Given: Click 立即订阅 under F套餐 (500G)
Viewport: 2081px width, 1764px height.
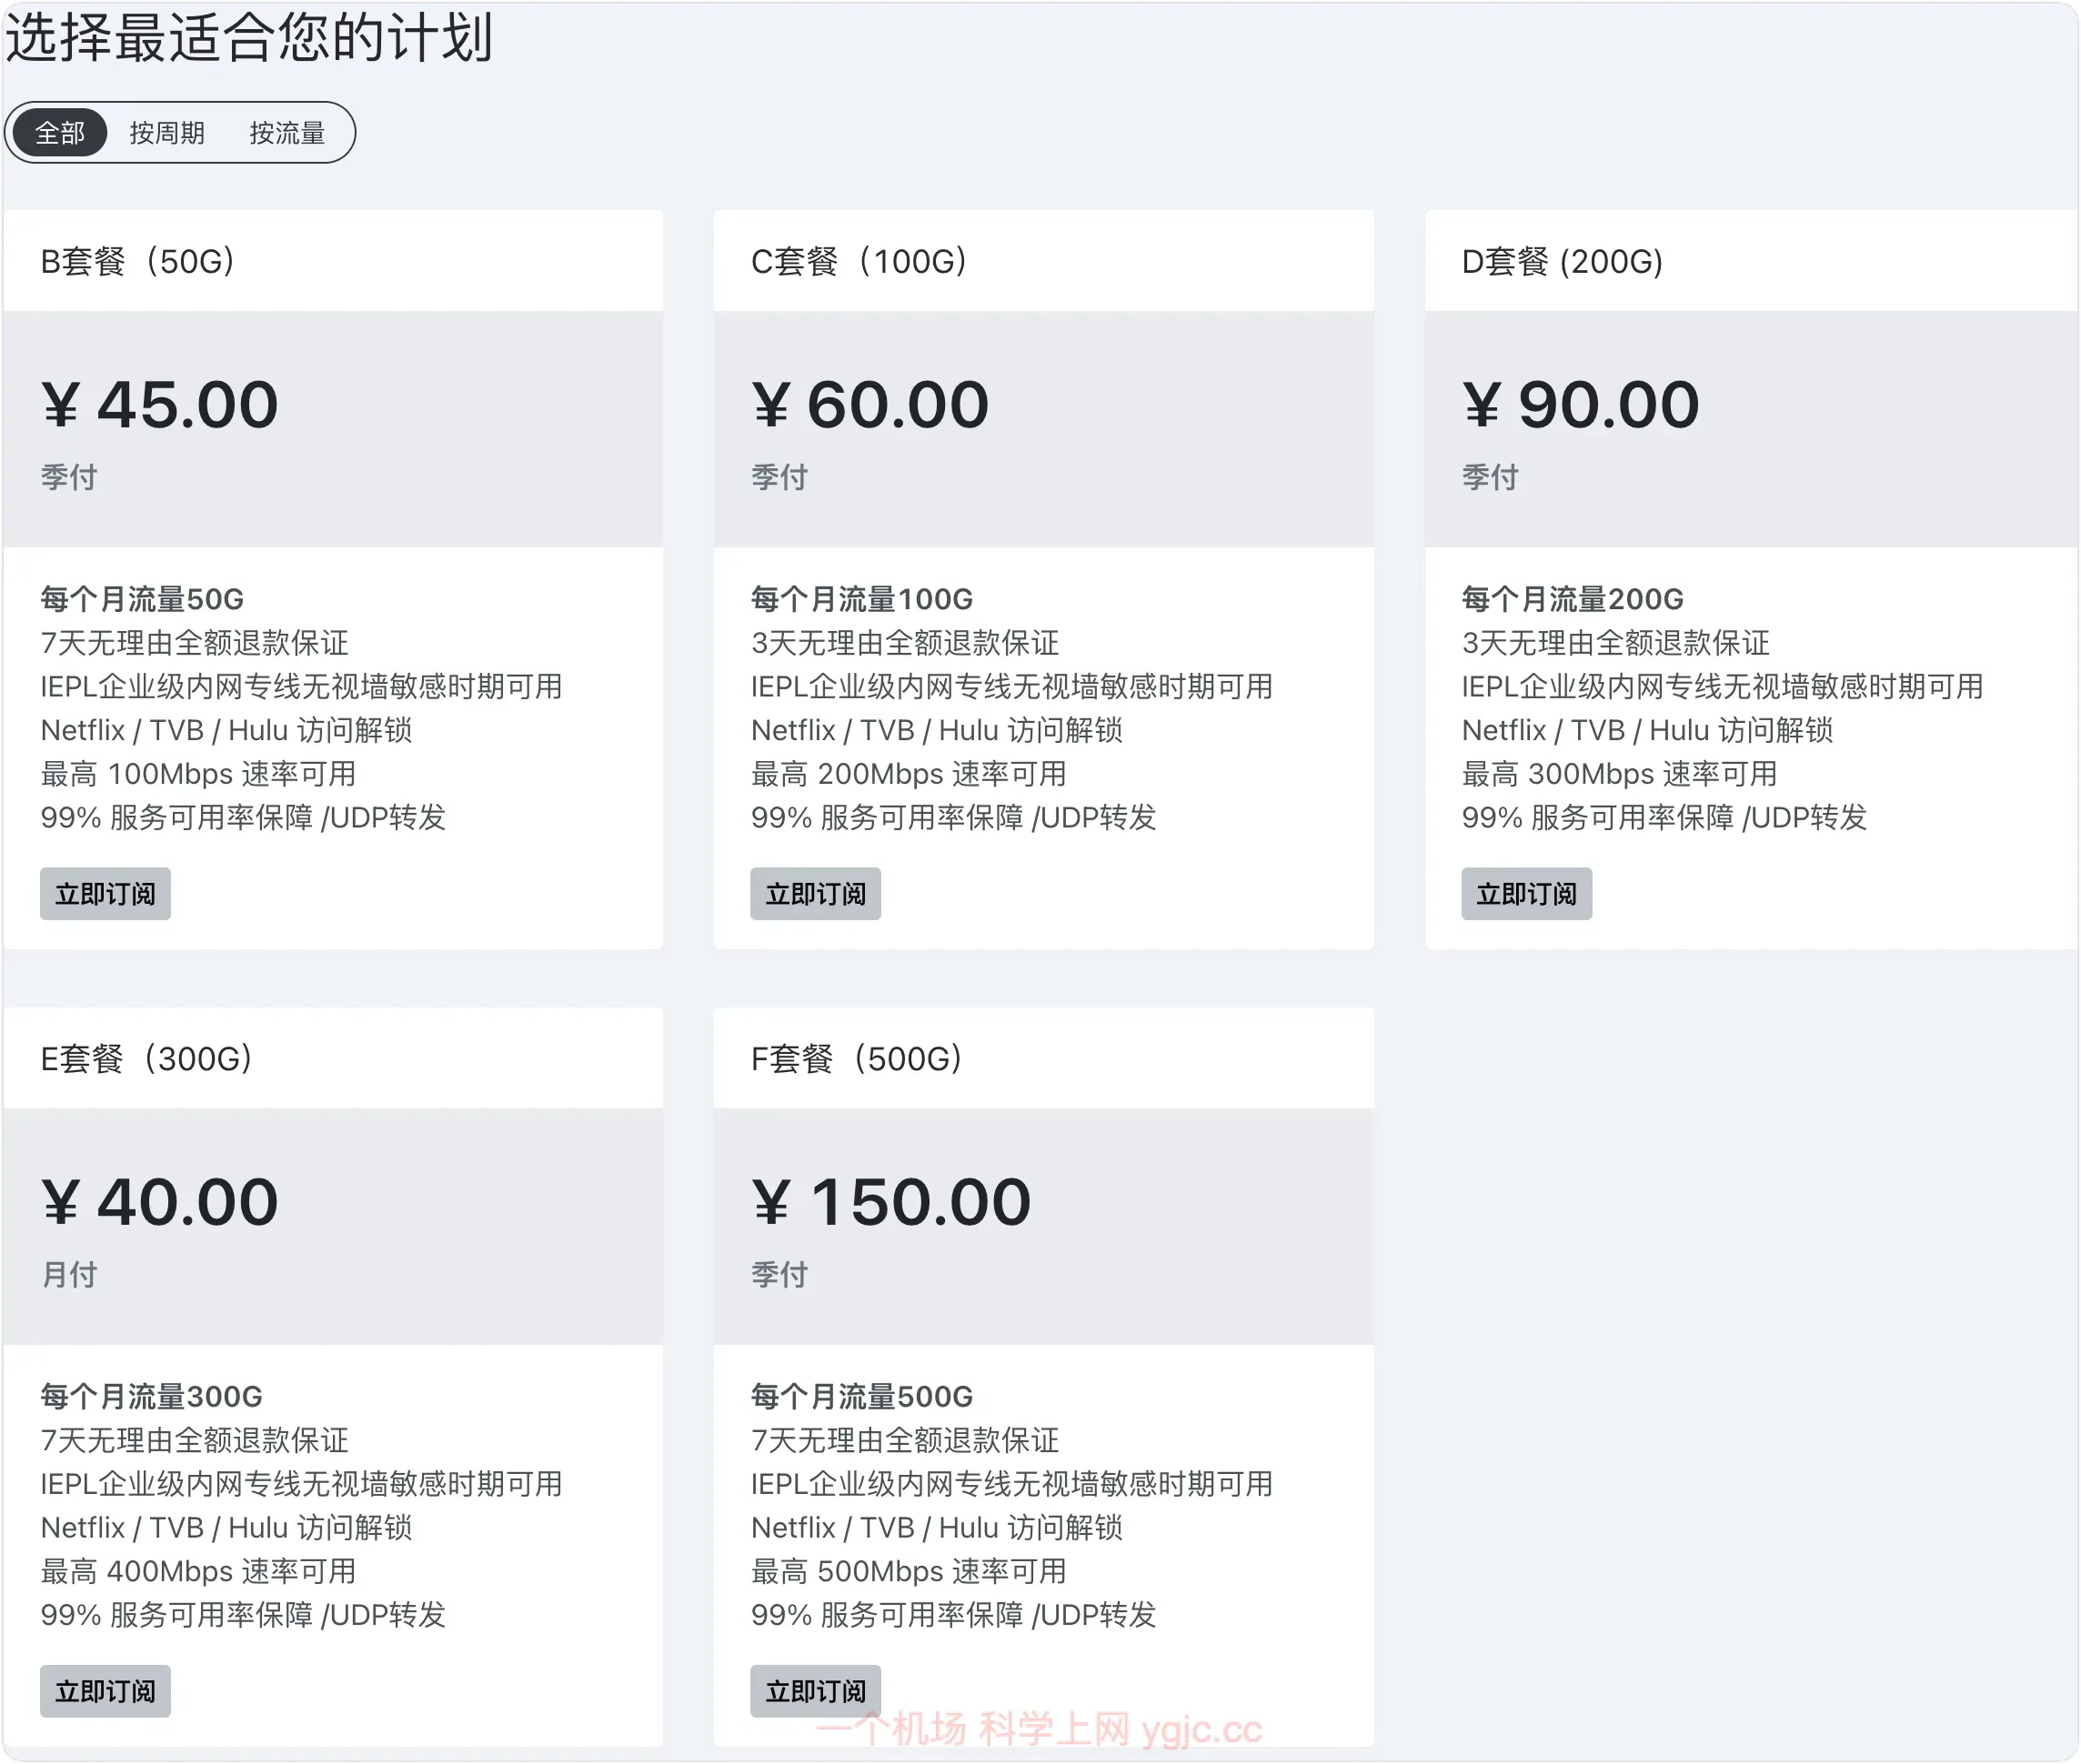Looking at the screenshot, I should click(815, 1690).
